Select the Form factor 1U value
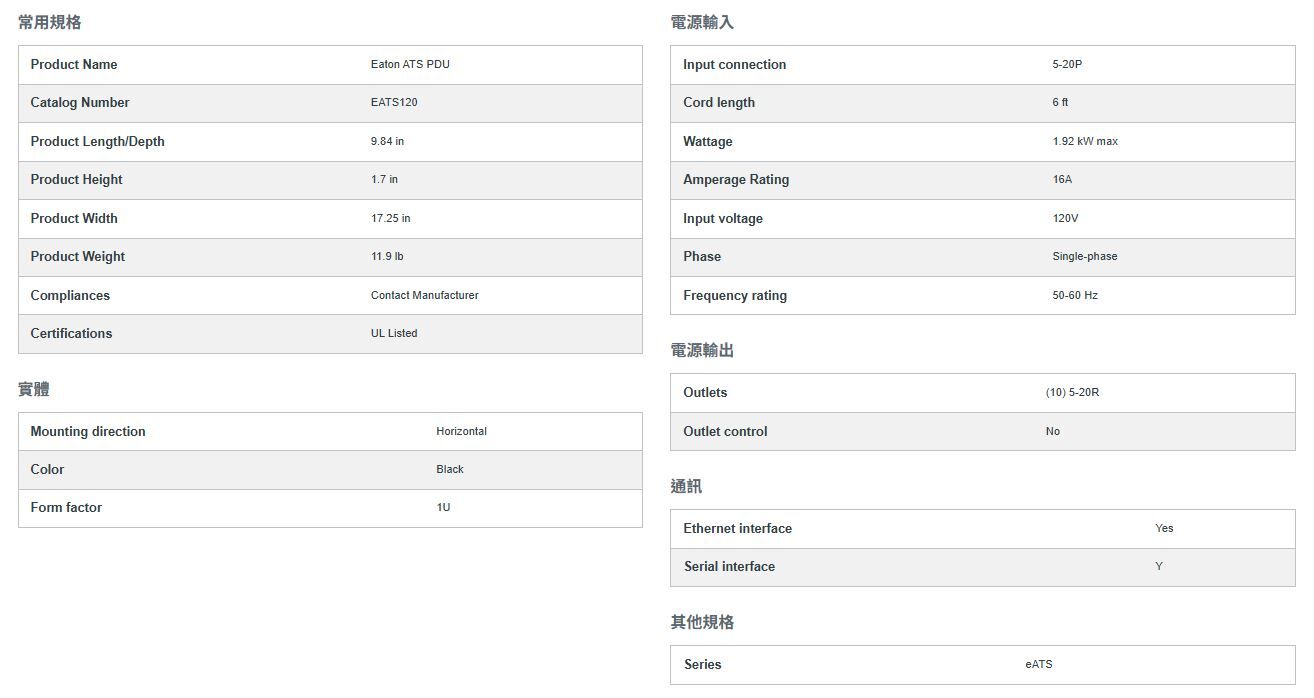The image size is (1314, 698). click(443, 507)
